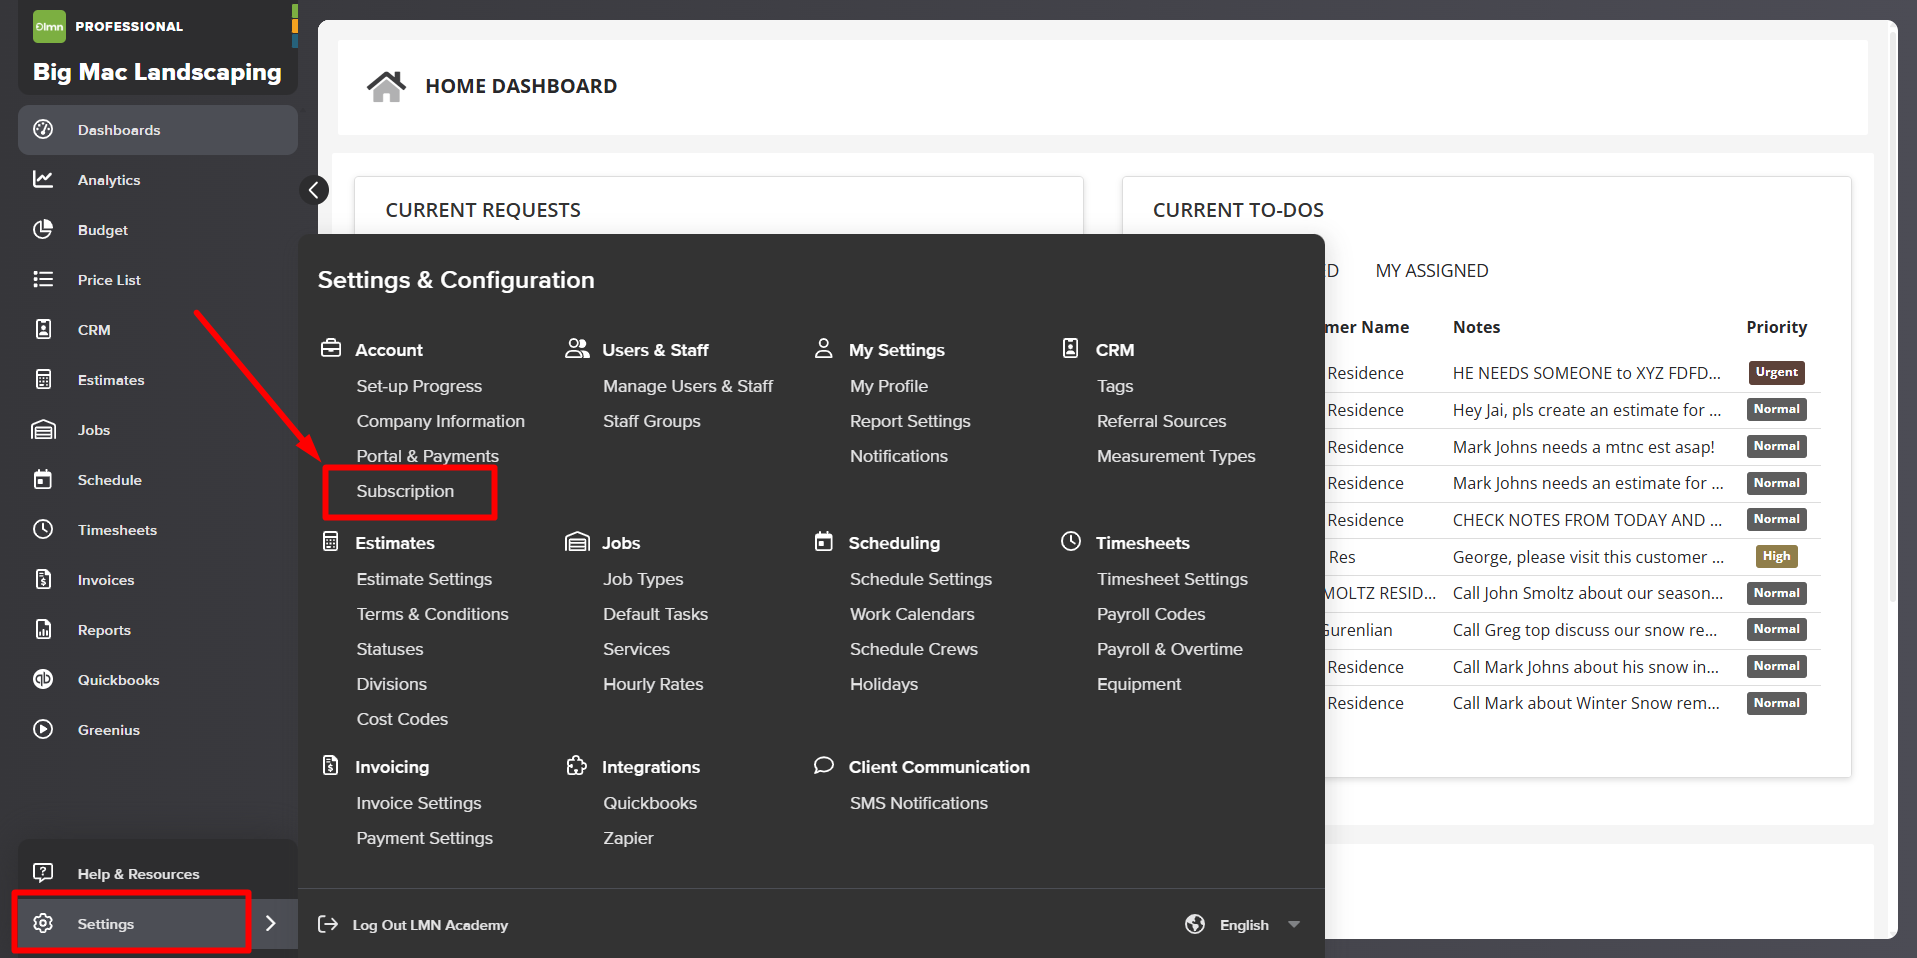1917x958 pixels.
Task: Switch to the My Assigned tab
Action: coord(1431,271)
